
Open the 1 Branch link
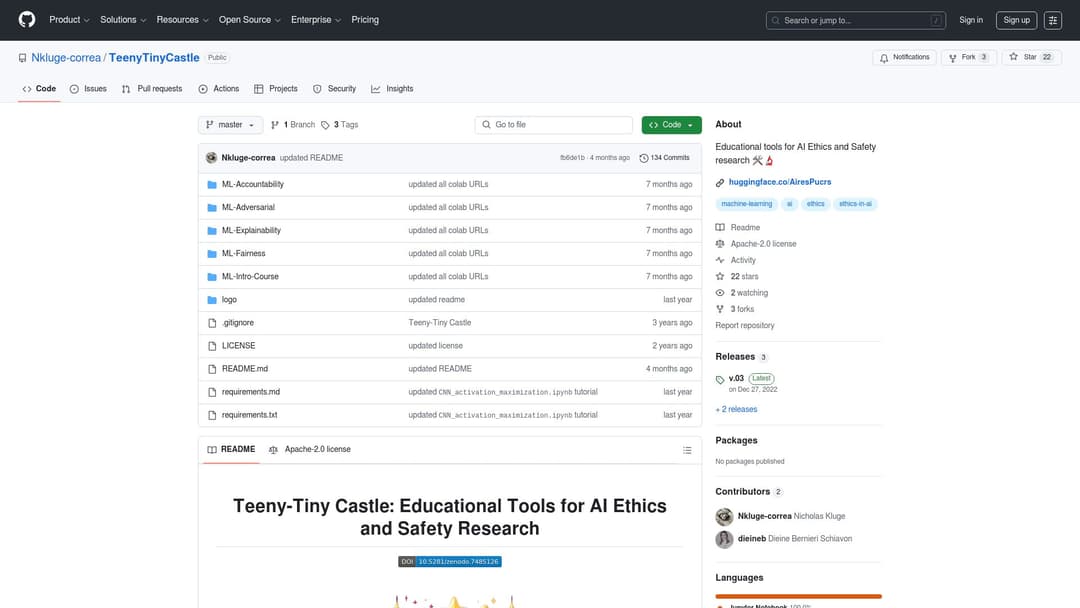293,125
